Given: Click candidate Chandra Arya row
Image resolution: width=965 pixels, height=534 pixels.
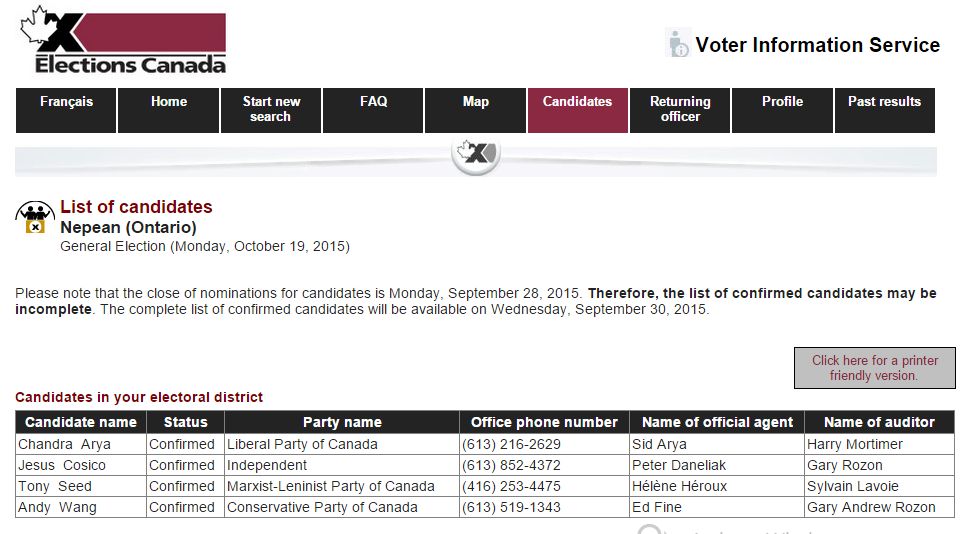Looking at the screenshot, I should (x=485, y=444).
